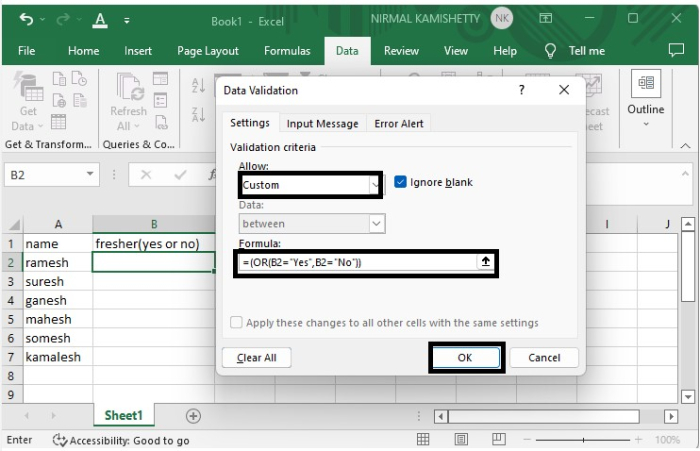The image size is (700, 451).
Task: Switch to Page Break Preview icon
Action: pyautogui.click(x=499, y=439)
